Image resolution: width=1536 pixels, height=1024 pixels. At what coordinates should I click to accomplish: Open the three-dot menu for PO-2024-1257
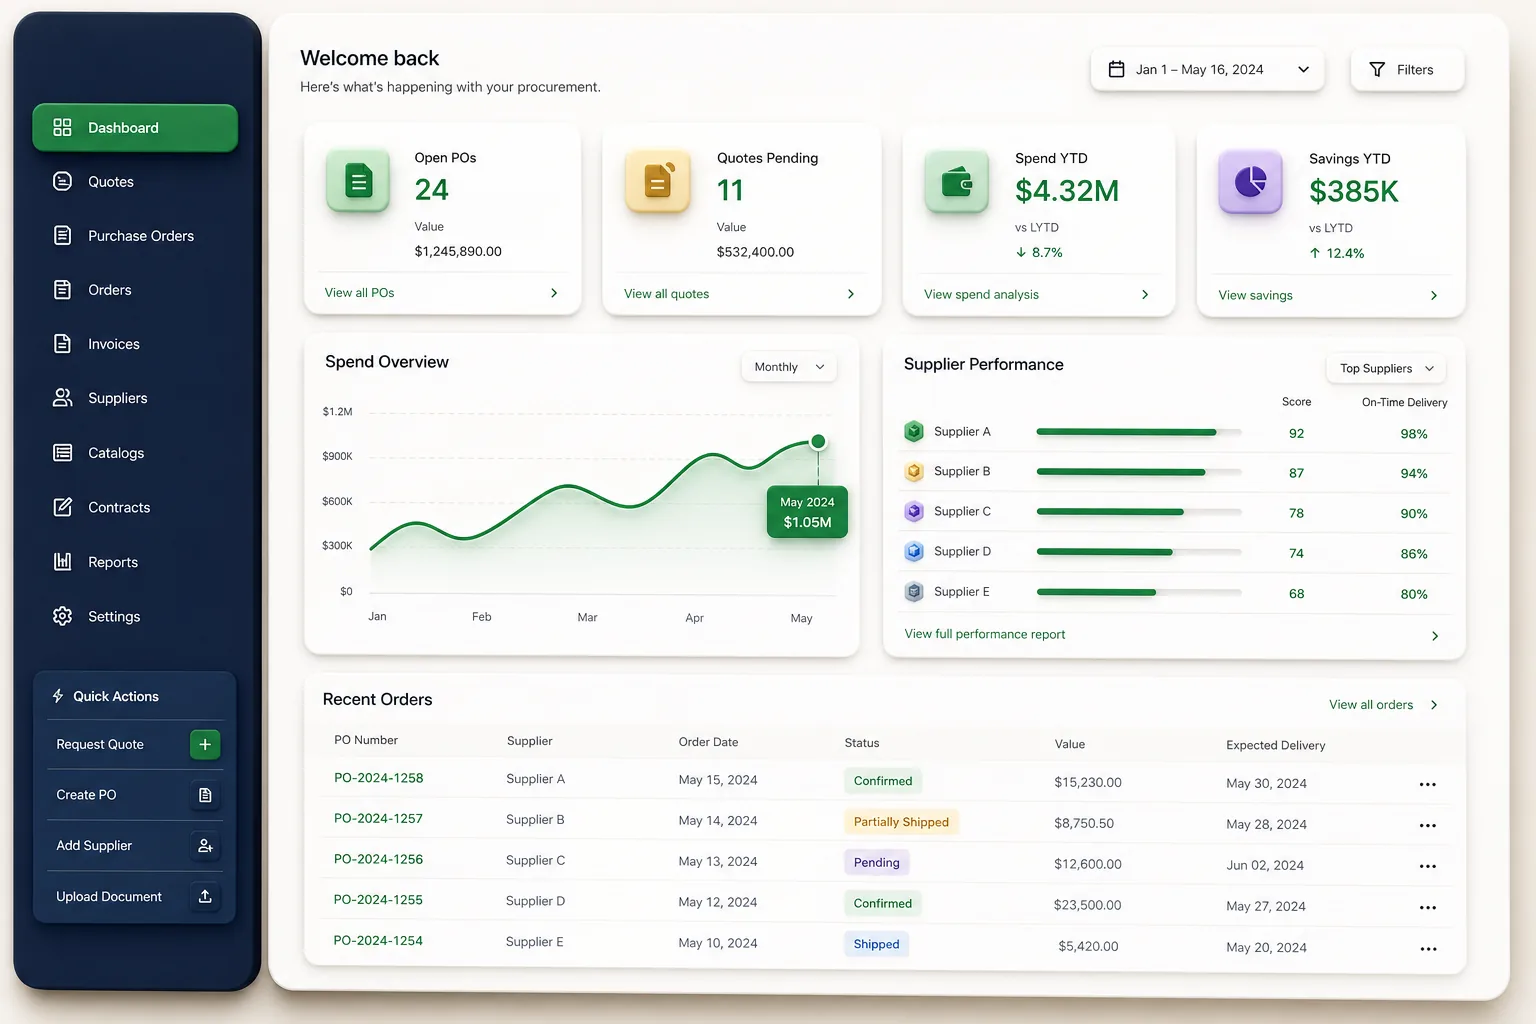(1428, 825)
